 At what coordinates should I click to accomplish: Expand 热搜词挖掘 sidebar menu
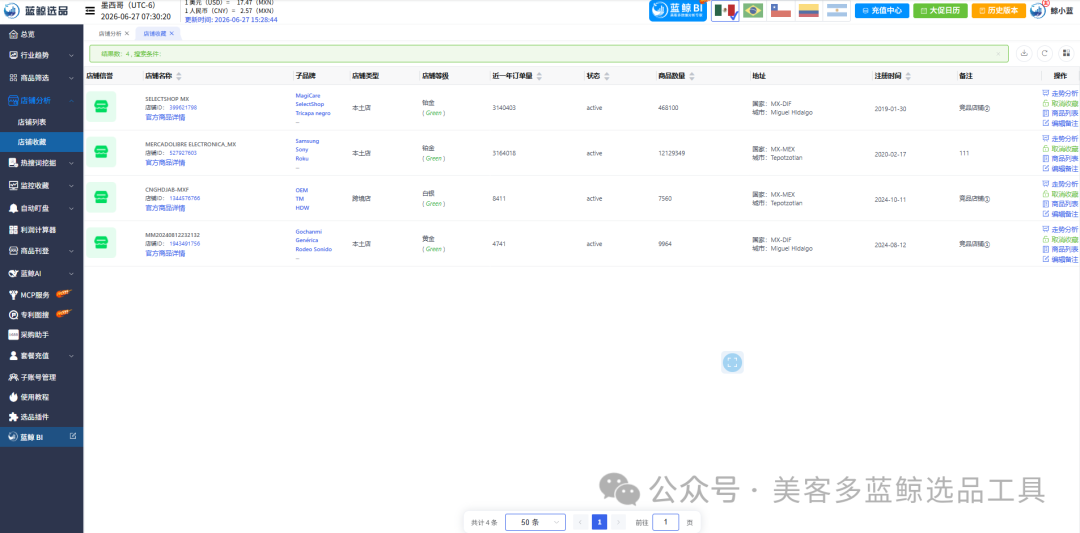tap(41, 163)
